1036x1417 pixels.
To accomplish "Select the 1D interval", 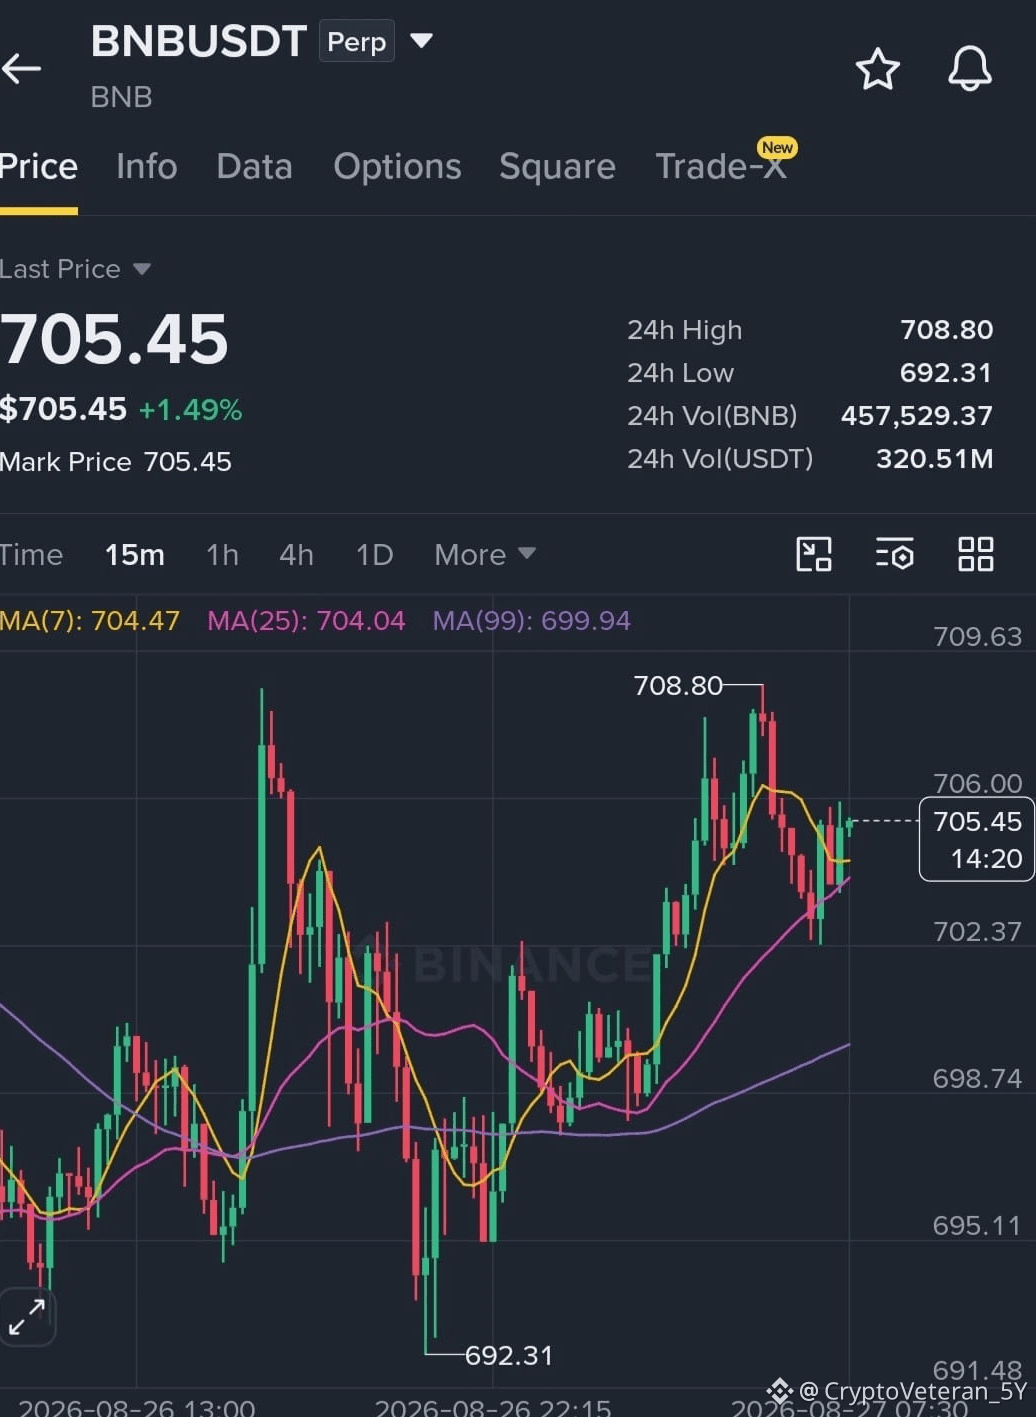I will click(x=375, y=554).
